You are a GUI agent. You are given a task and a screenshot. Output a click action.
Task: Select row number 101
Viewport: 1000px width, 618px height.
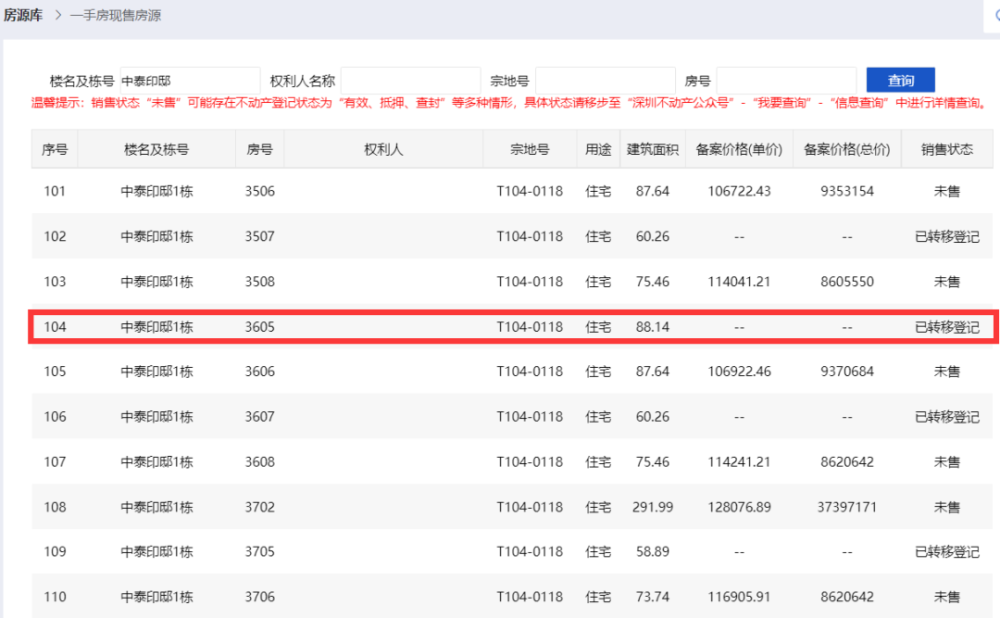55,191
